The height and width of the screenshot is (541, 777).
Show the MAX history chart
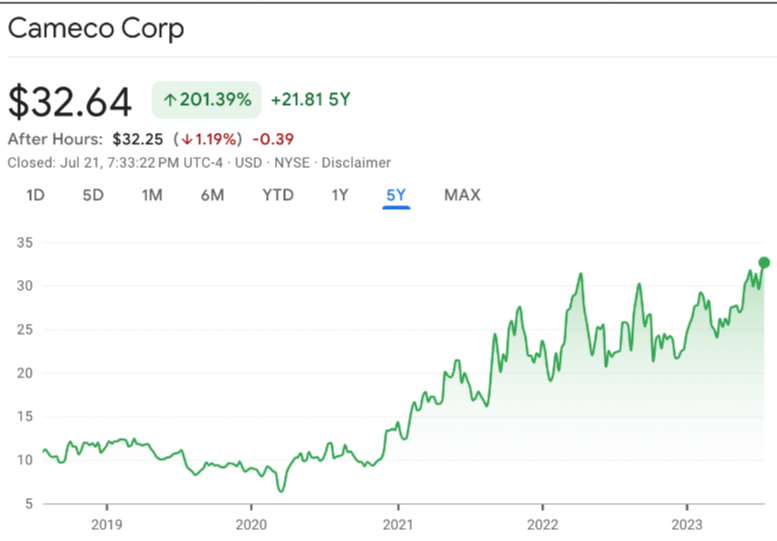pos(462,195)
